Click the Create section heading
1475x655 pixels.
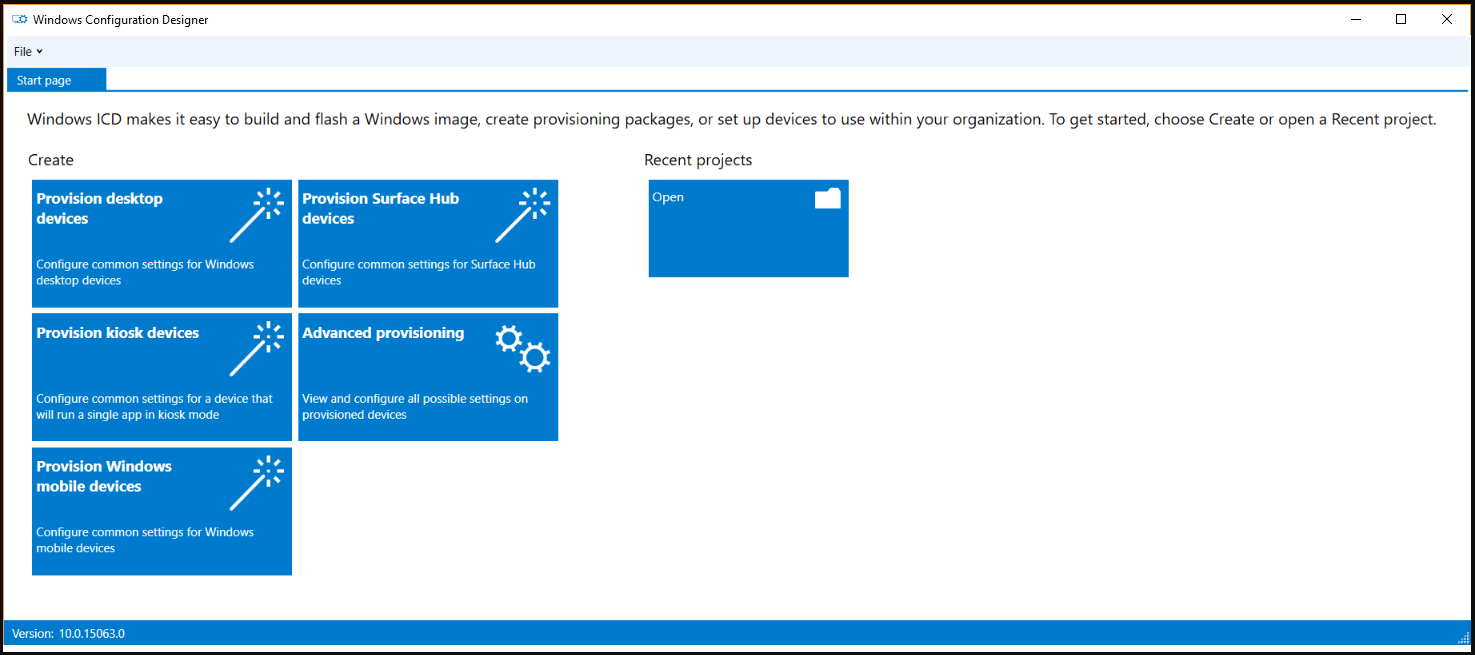pyautogui.click(x=51, y=160)
